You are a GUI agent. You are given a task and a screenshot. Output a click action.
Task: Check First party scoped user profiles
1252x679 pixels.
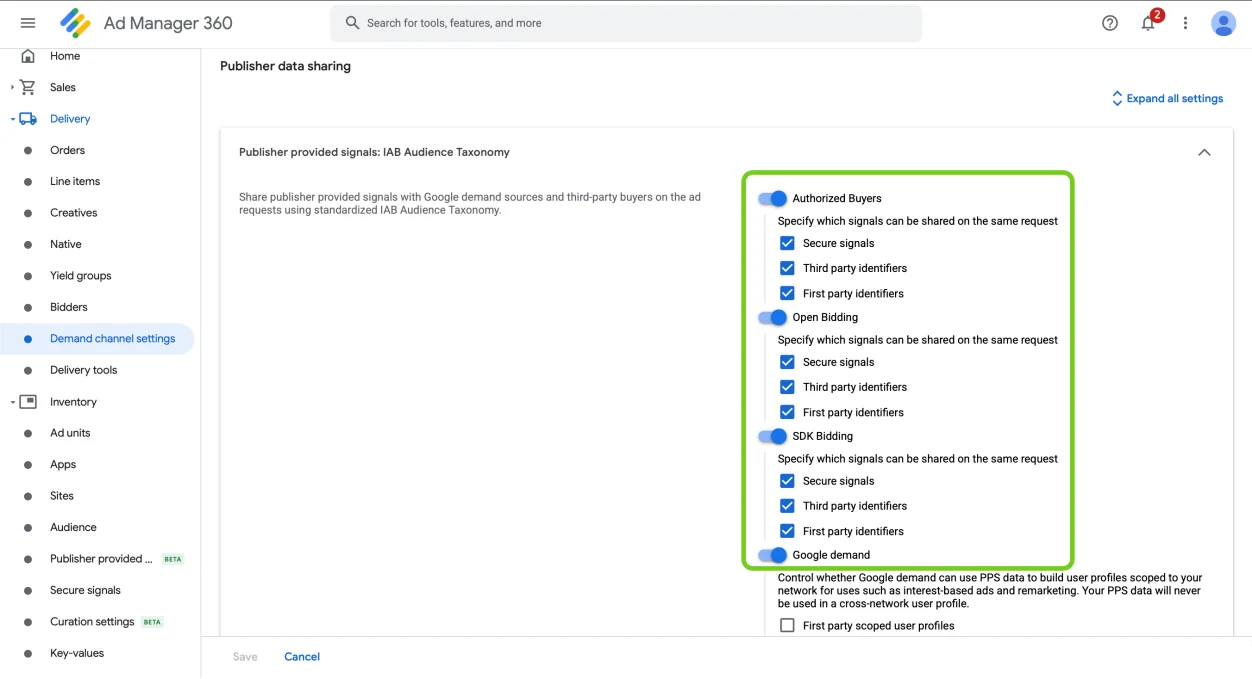coord(787,626)
